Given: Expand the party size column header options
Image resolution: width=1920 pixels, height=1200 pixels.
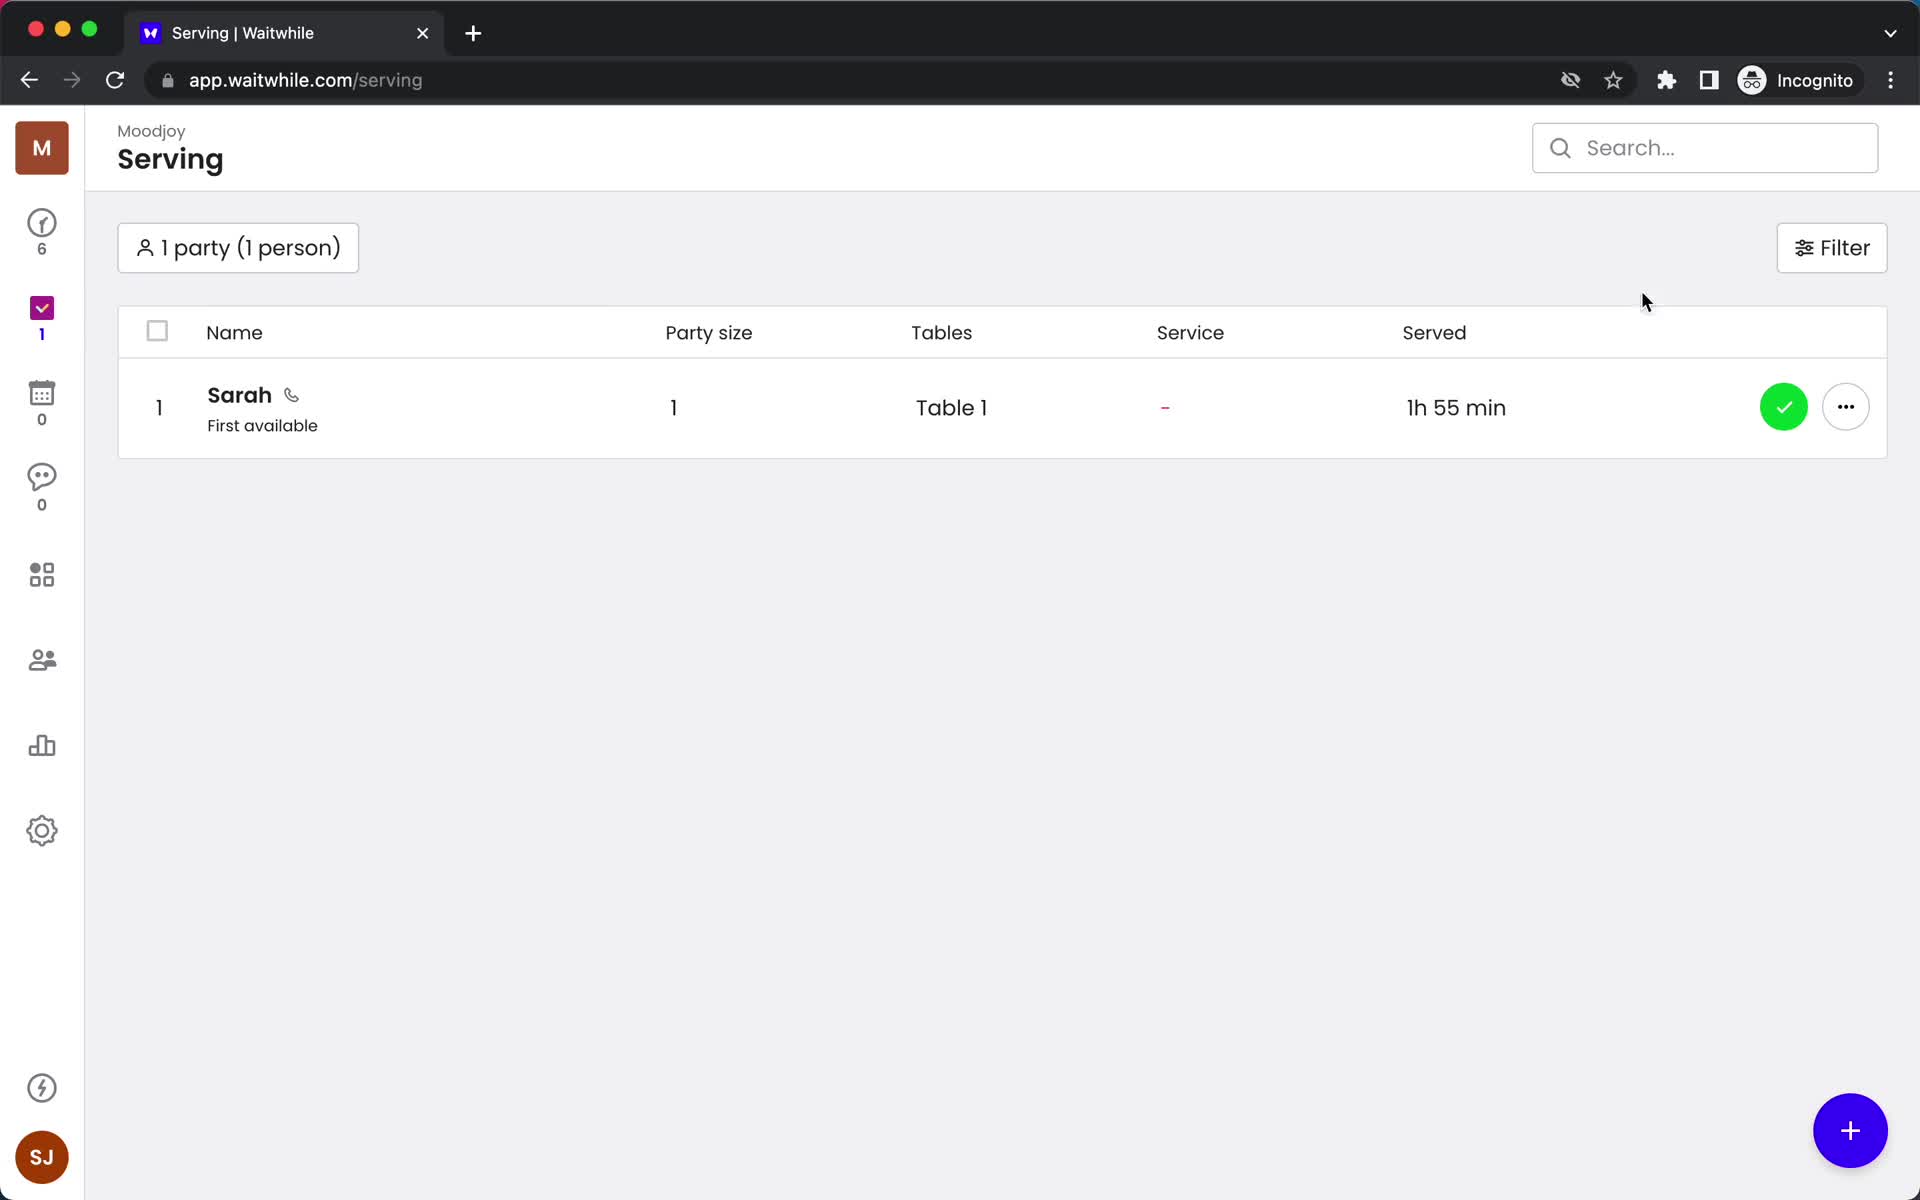Looking at the screenshot, I should (x=709, y=332).
